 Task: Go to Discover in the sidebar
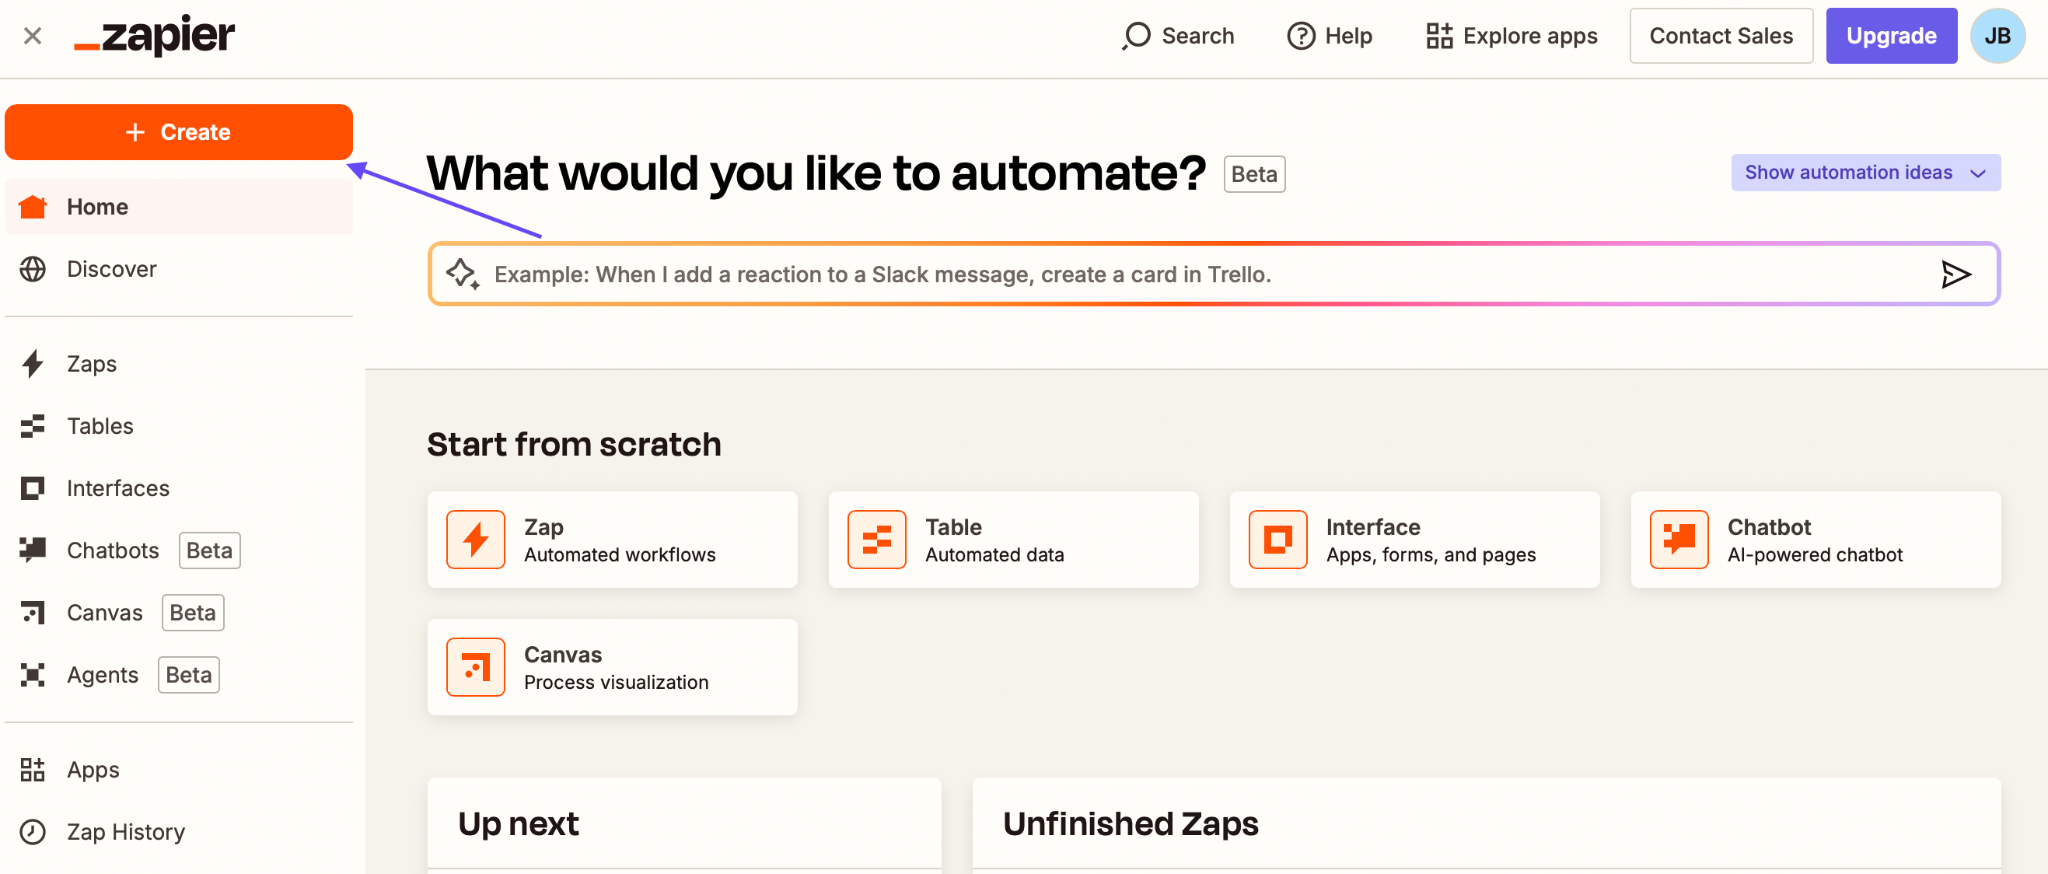[179, 269]
